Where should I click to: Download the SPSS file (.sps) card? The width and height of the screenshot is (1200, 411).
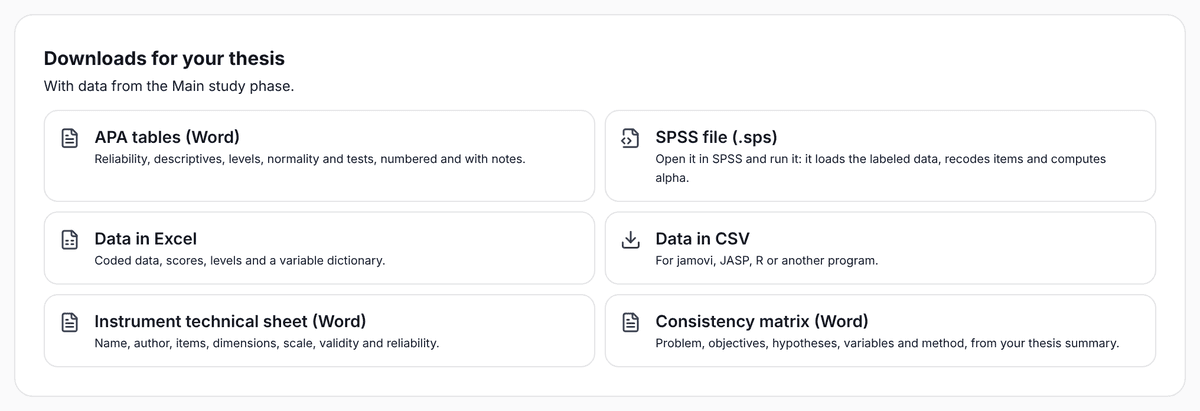(880, 156)
